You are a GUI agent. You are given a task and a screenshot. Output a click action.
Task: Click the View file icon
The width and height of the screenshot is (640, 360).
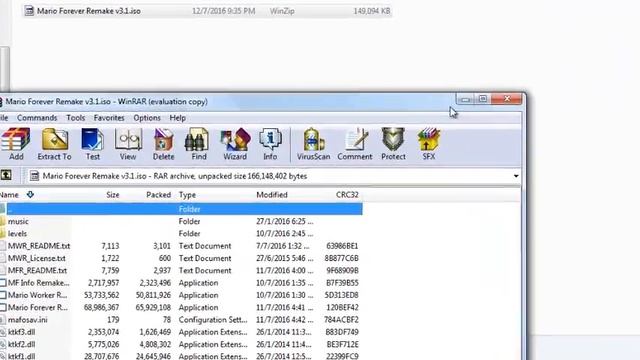click(x=128, y=144)
